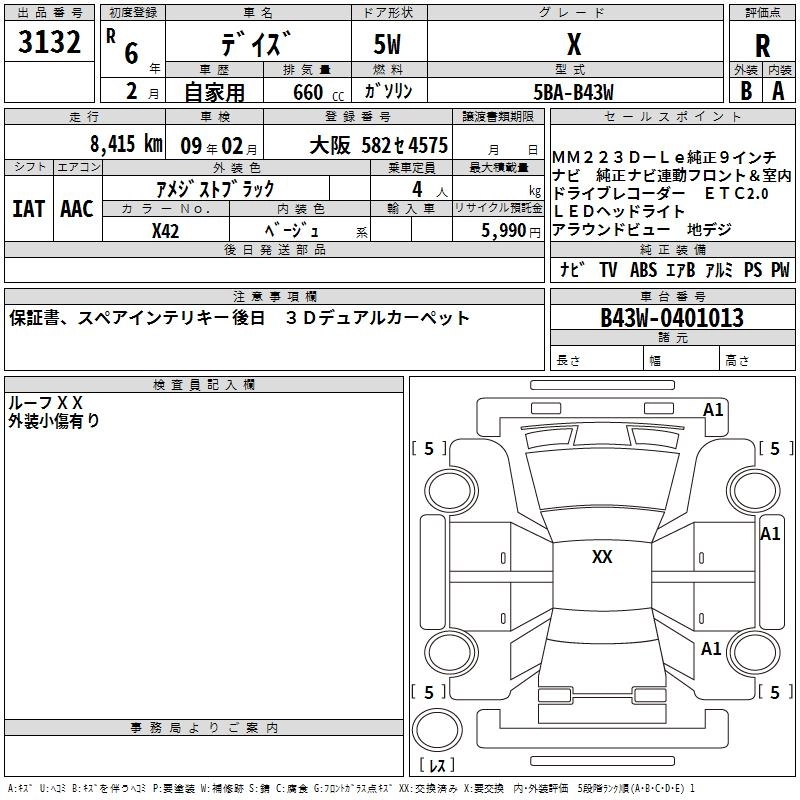This screenshot has width=800, height=800.
Task: Select recycle deposit 5,990円
Action: [511, 231]
